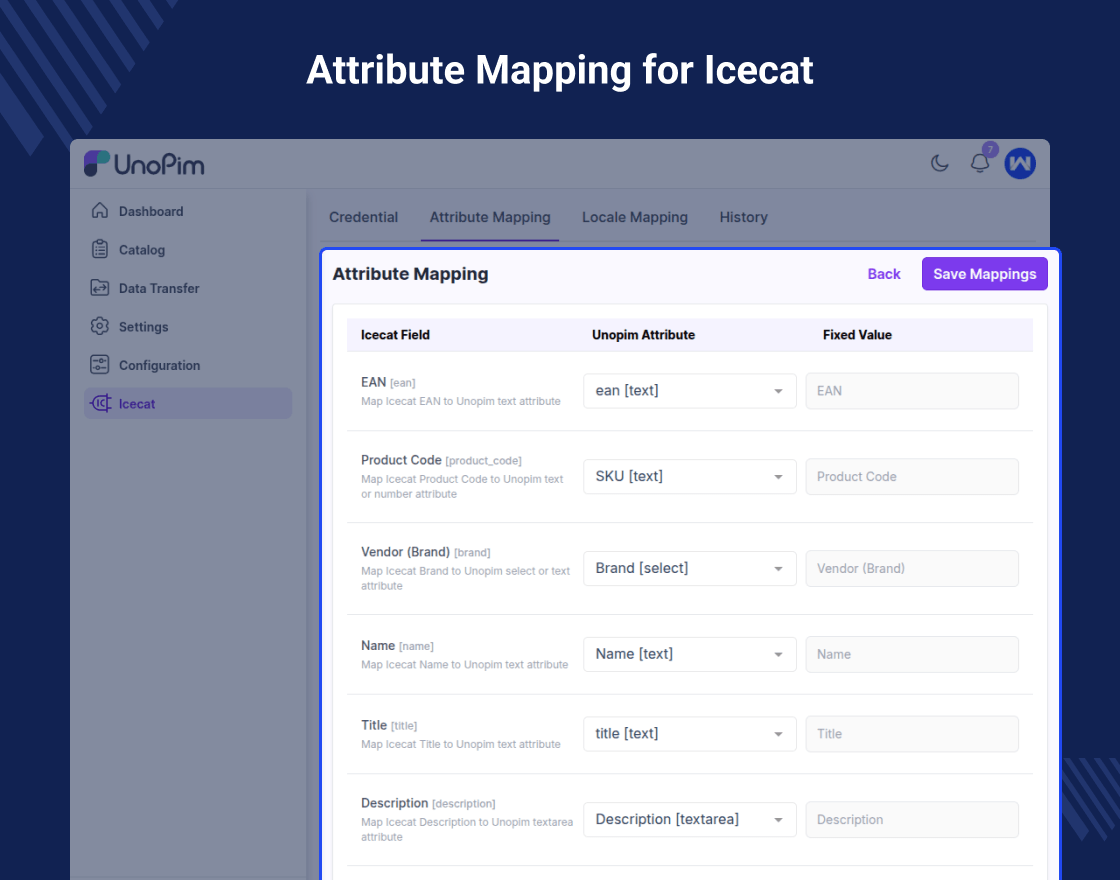Click Save Mappings button

984,274
